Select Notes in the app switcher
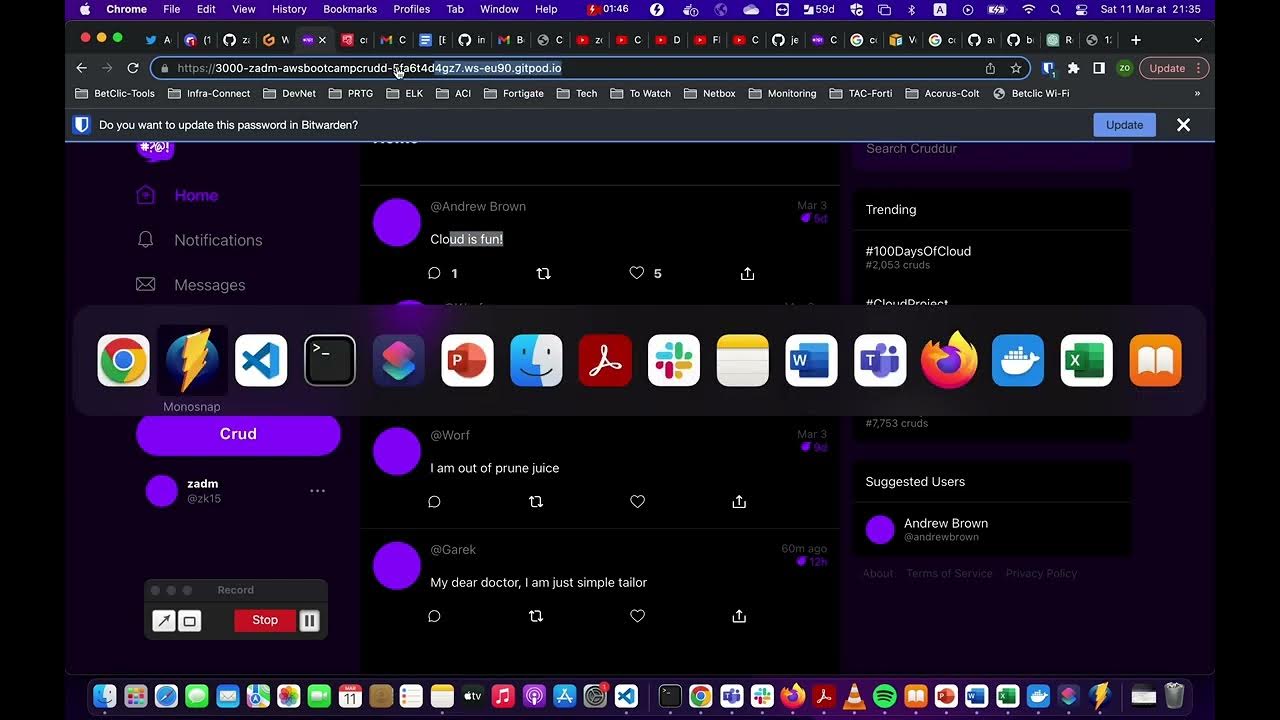1280x720 pixels. [743, 360]
